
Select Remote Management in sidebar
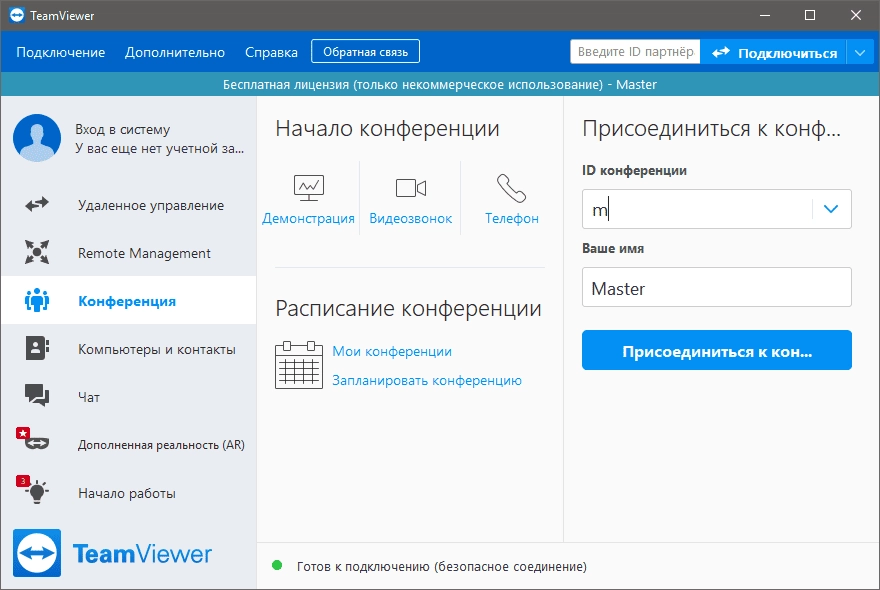coord(129,253)
